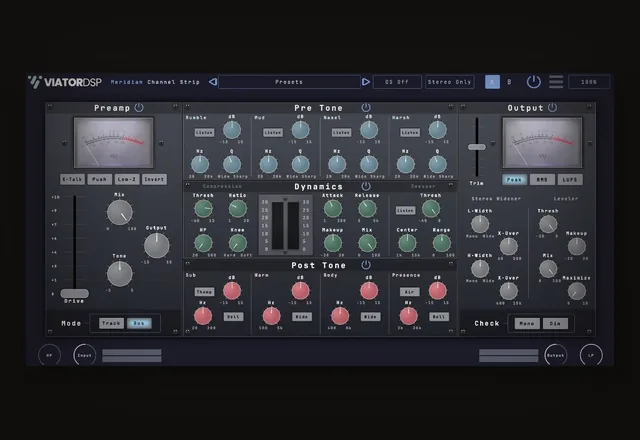Select Track mode
This screenshot has height=440, width=640.
tap(111, 323)
